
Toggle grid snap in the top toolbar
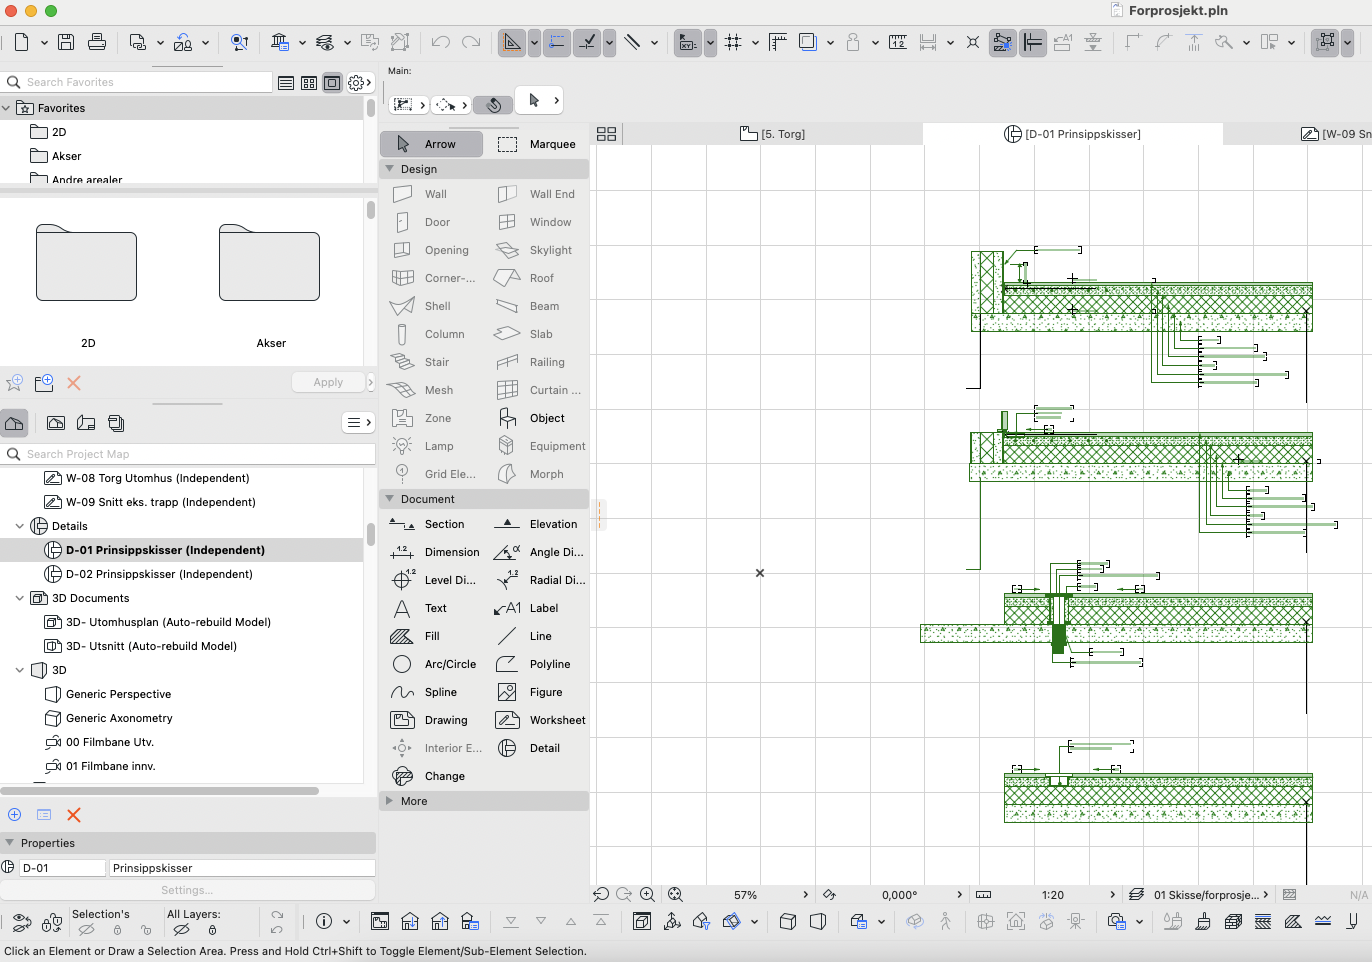[x=733, y=42]
